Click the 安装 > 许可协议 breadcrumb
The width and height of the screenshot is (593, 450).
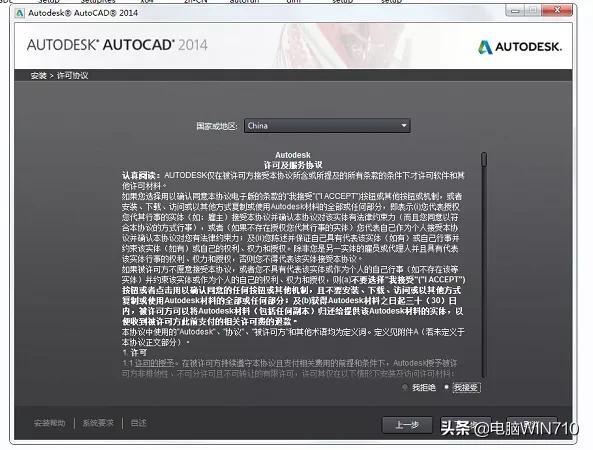(x=59, y=76)
